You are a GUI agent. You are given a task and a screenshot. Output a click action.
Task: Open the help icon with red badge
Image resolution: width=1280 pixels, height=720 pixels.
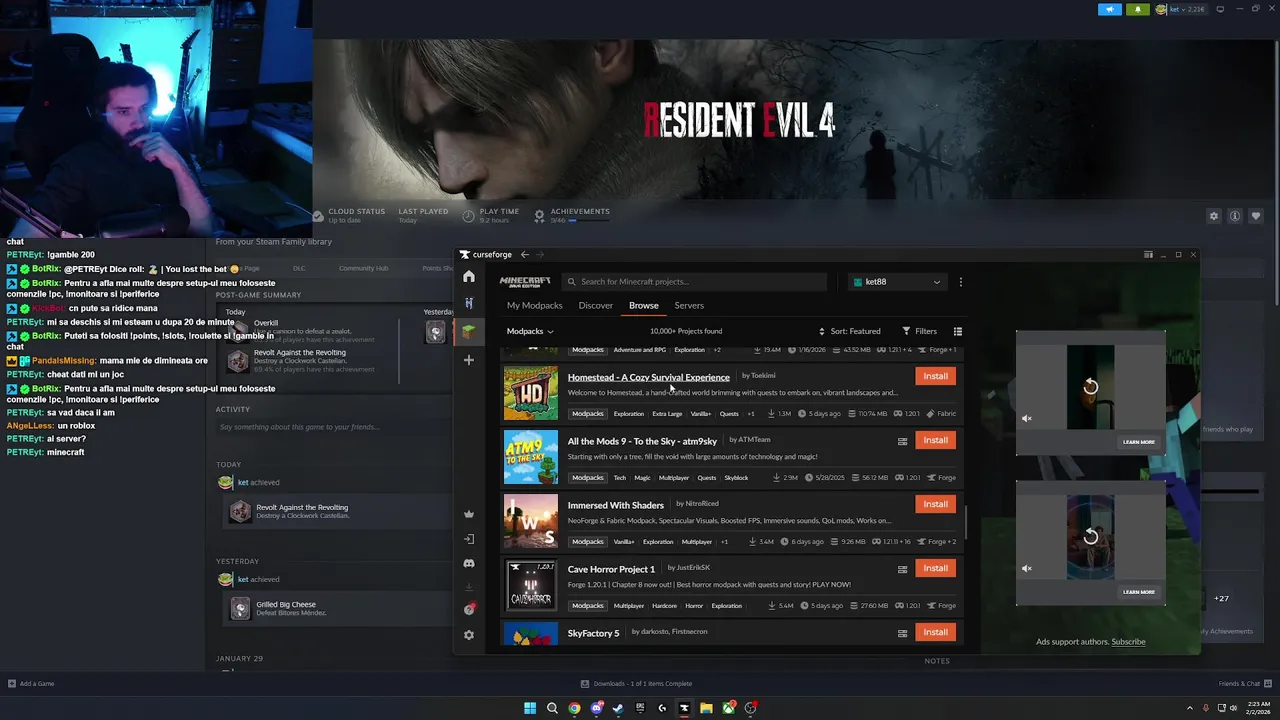point(469,609)
